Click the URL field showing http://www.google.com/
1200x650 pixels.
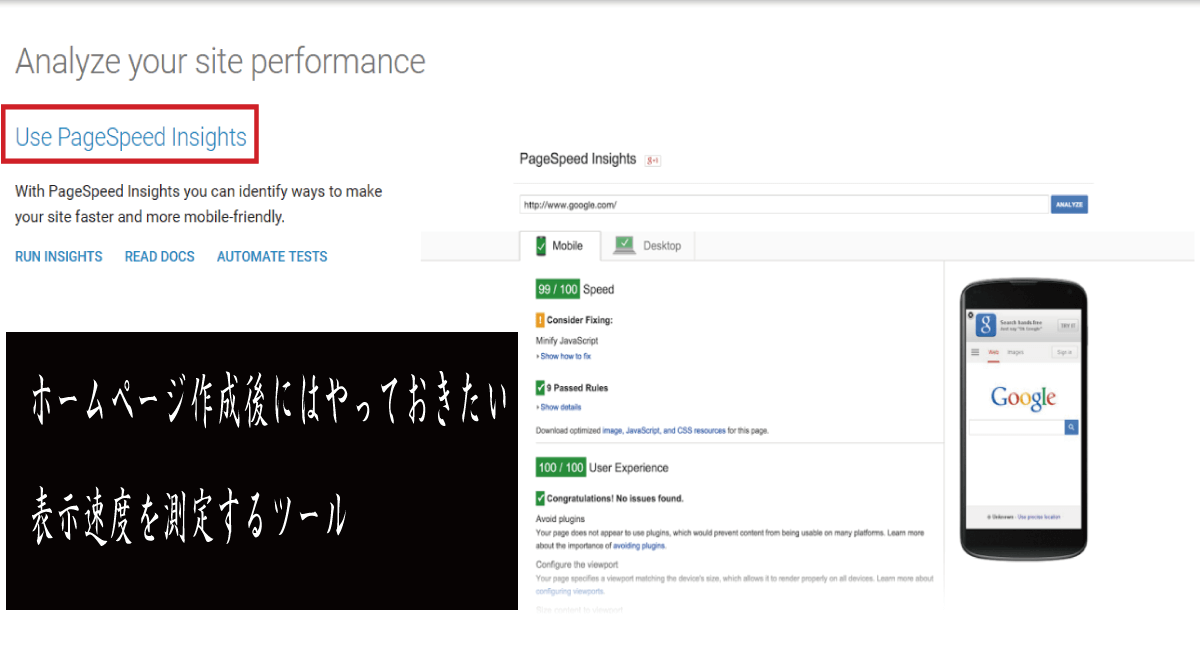tap(780, 202)
